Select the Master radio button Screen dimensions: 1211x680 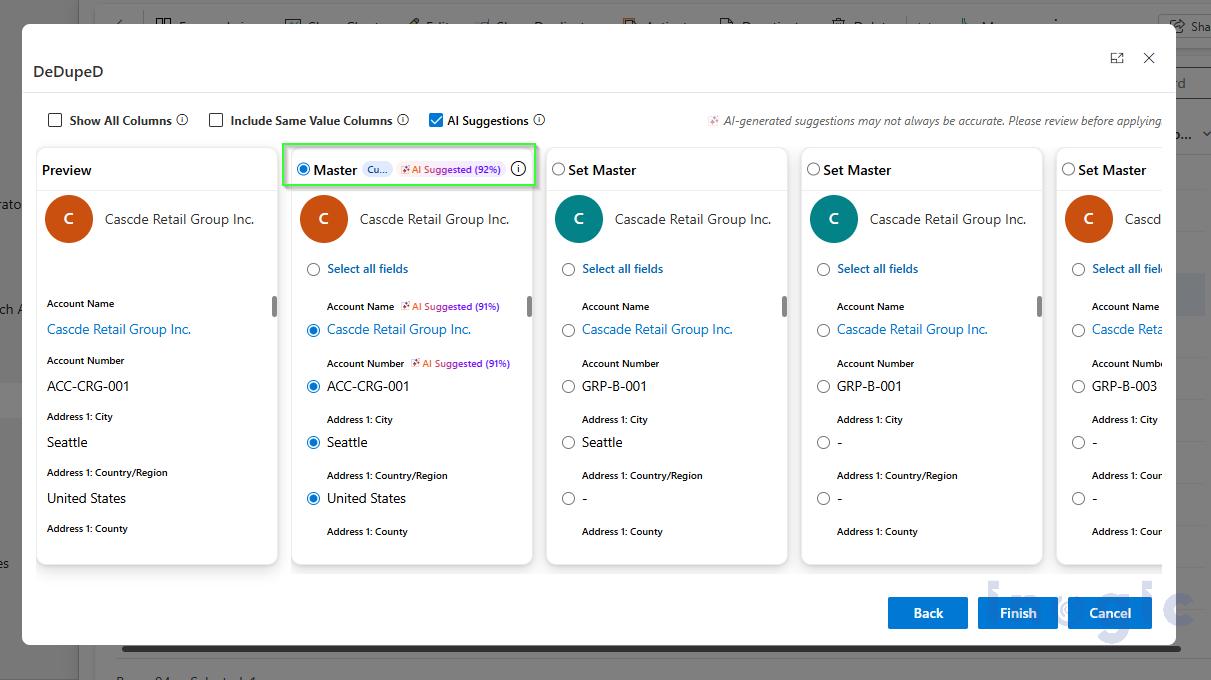[303, 169]
